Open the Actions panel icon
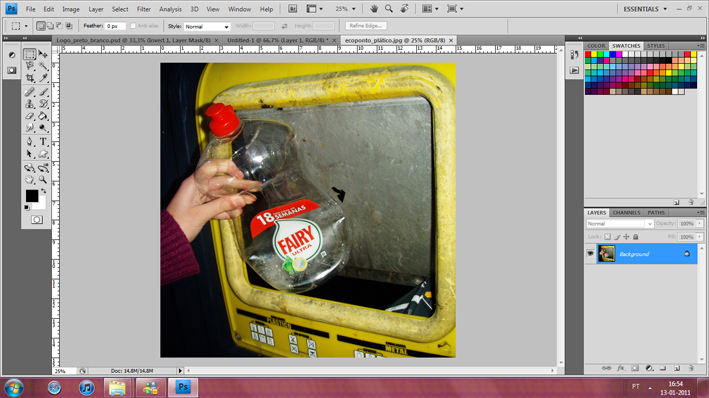This screenshot has height=398, width=709. (x=574, y=70)
